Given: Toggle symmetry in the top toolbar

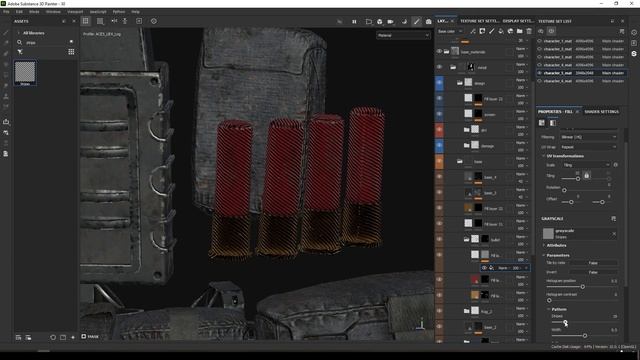Looking at the screenshot, I should pyautogui.click(x=114, y=21).
